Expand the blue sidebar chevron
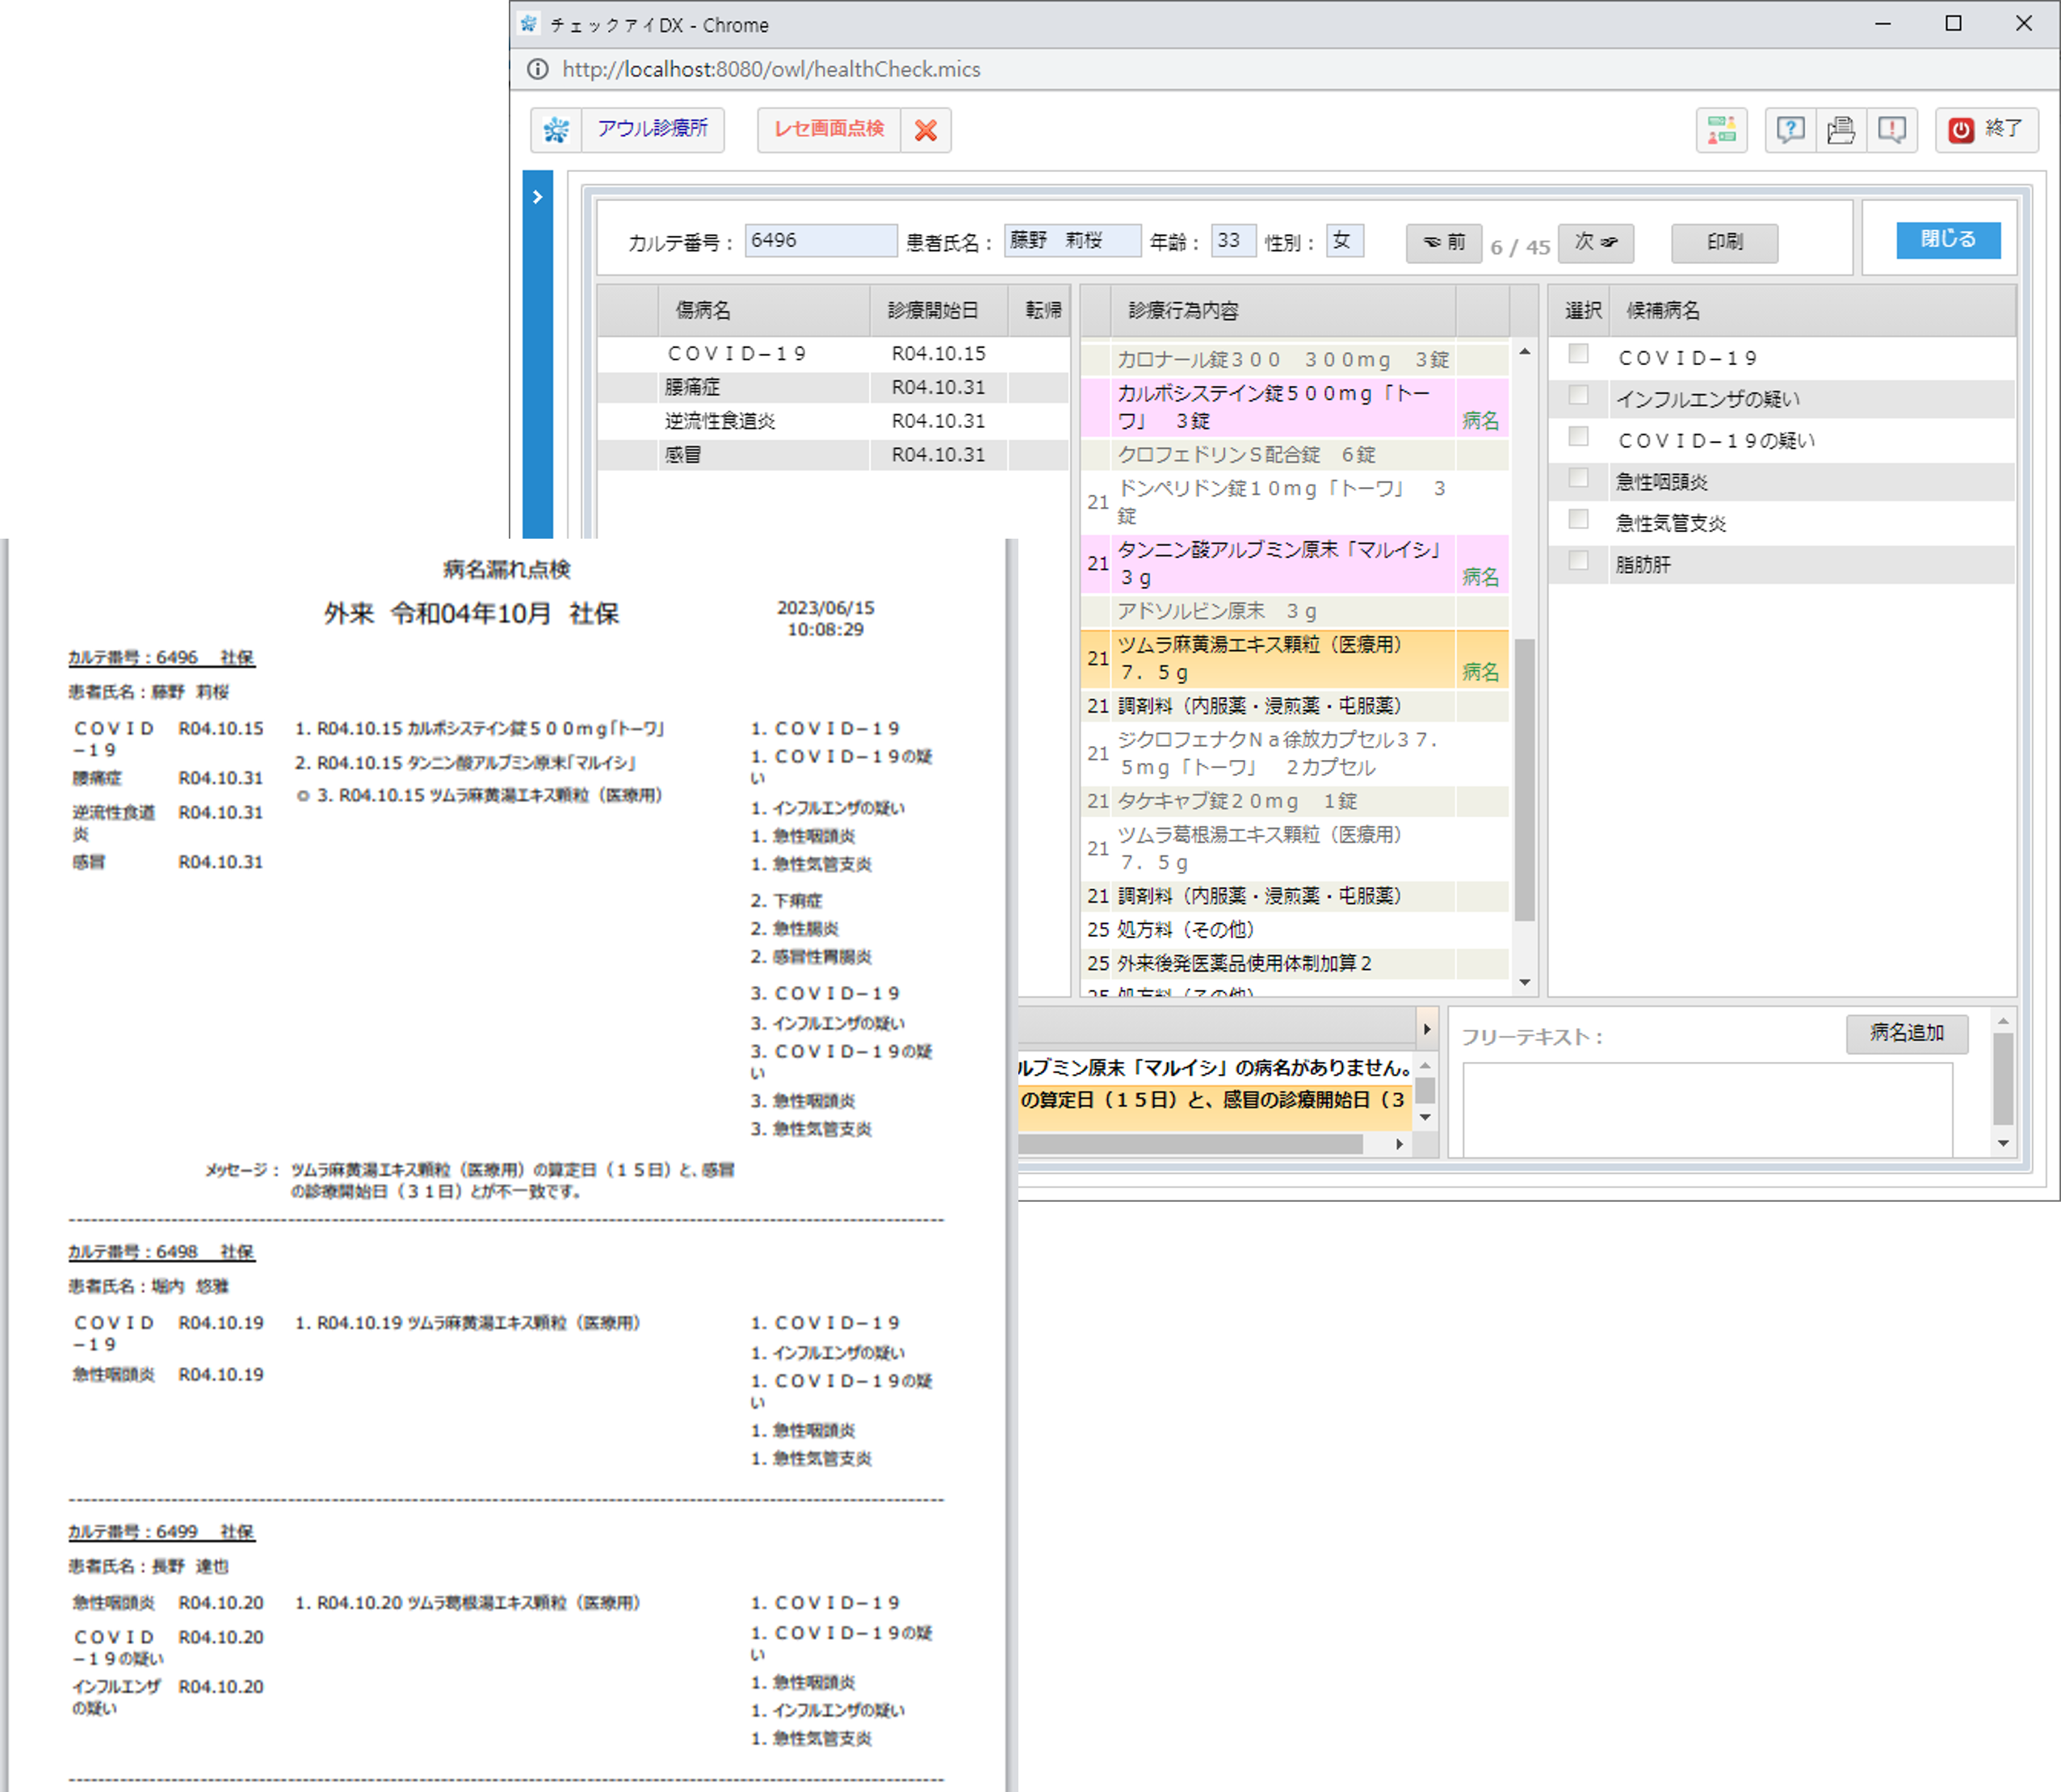The image size is (2061, 1792). pyautogui.click(x=537, y=197)
